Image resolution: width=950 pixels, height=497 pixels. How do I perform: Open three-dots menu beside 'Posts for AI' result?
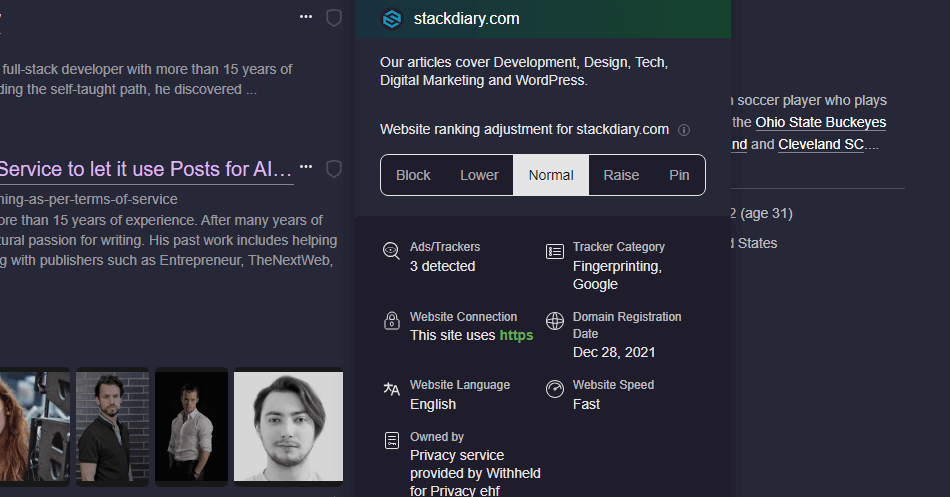(x=306, y=167)
